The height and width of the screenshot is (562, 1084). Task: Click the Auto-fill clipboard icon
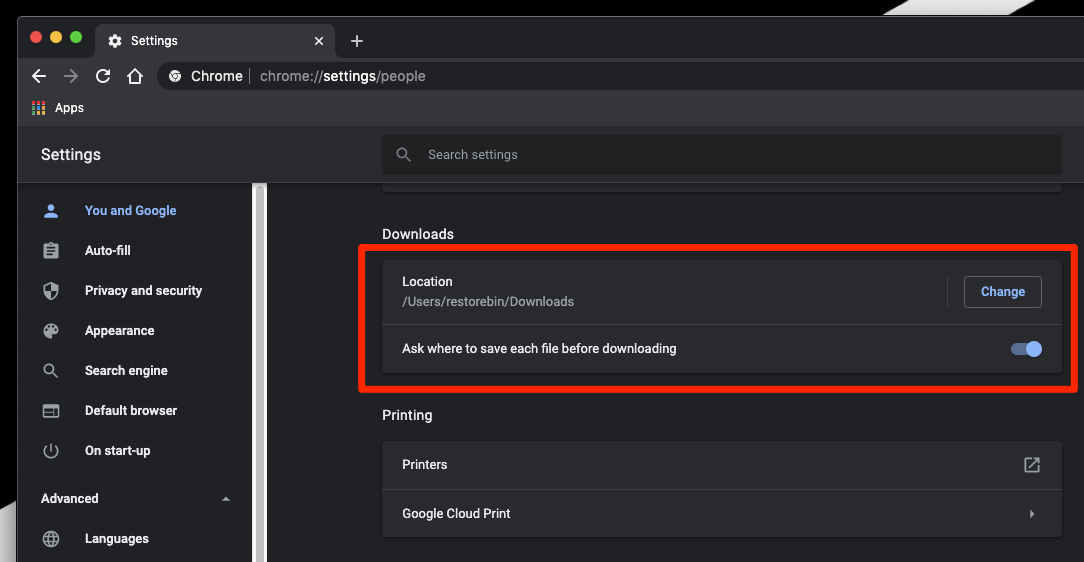[x=50, y=250]
